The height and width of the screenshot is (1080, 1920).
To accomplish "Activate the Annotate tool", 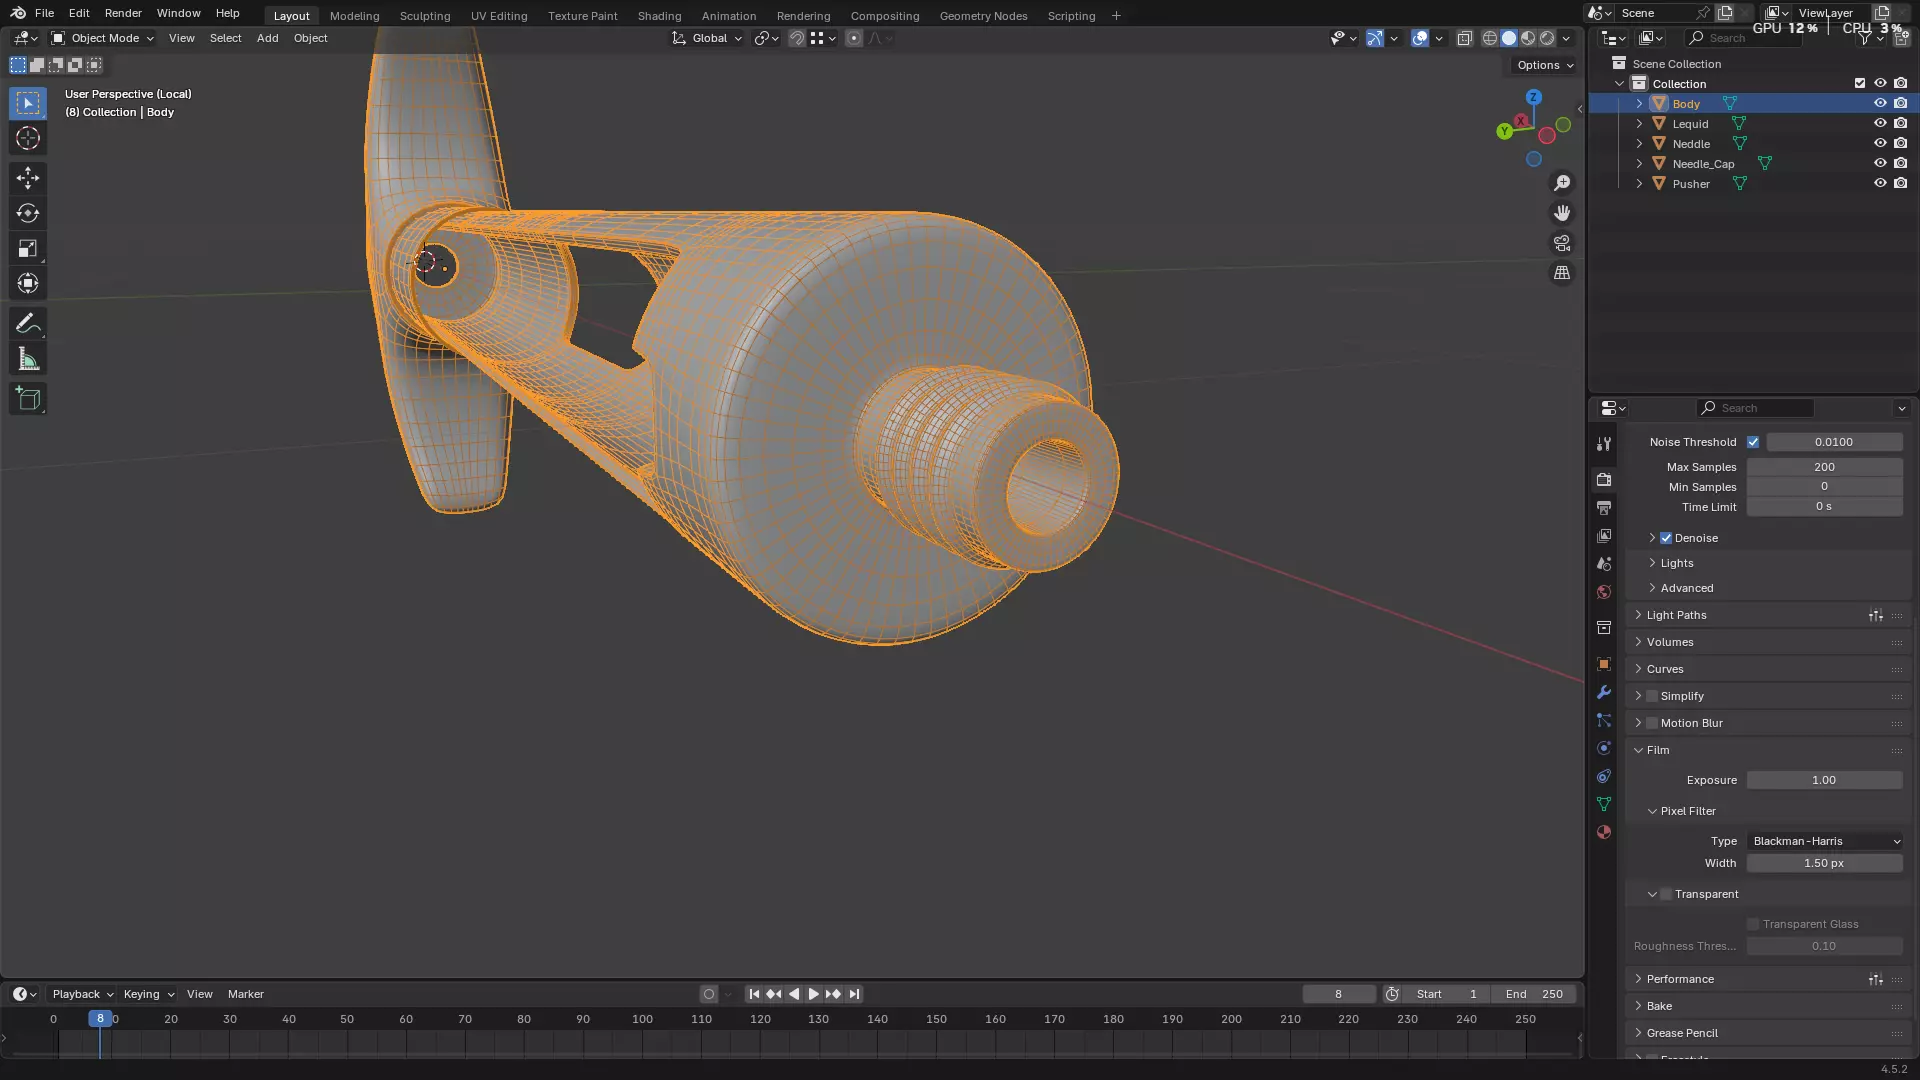I will coord(28,323).
